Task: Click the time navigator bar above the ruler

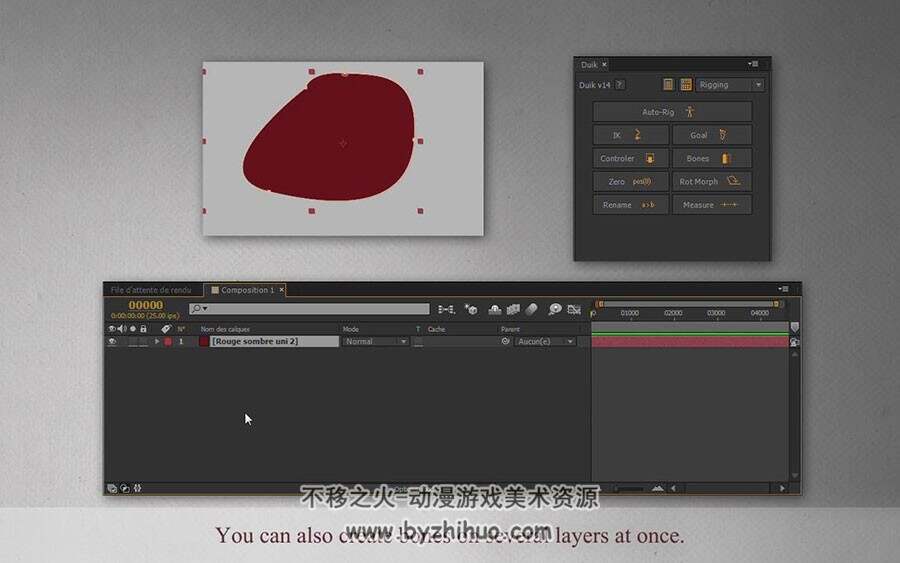Action: click(x=688, y=304)
